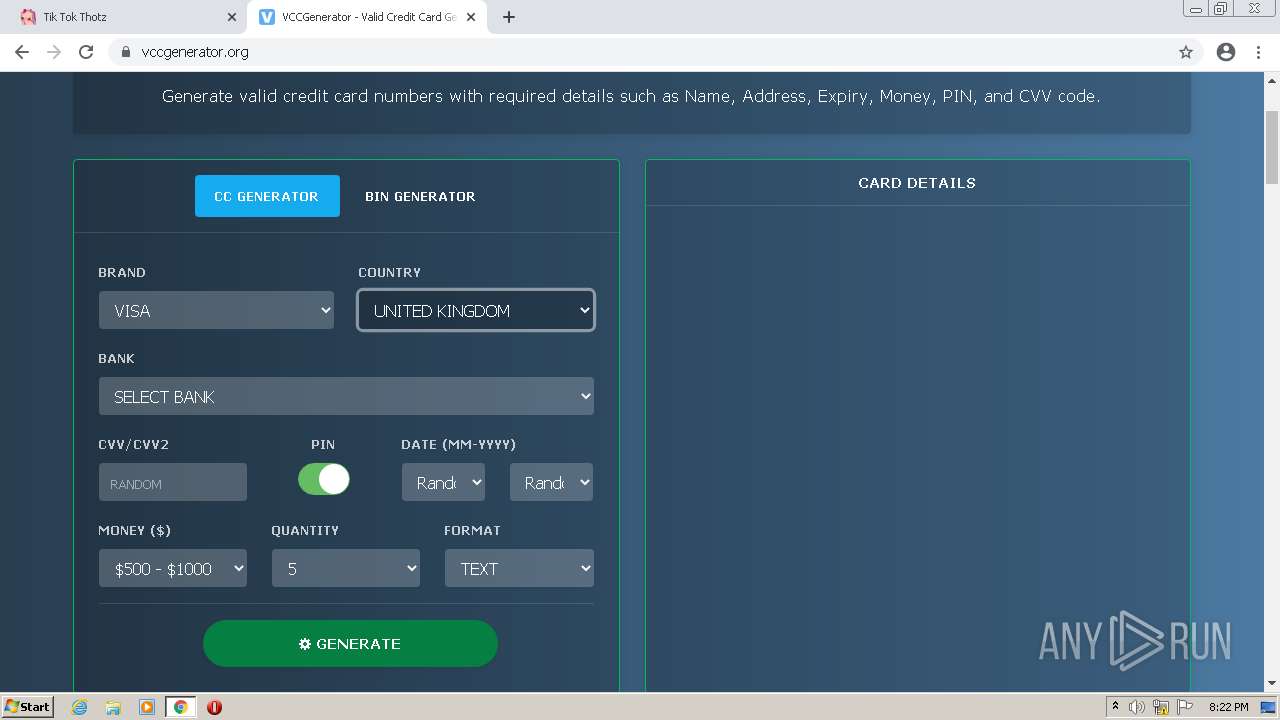Open the volume control in the tray
This screenshot has width=1280, height=720.
coord(1137,707)
